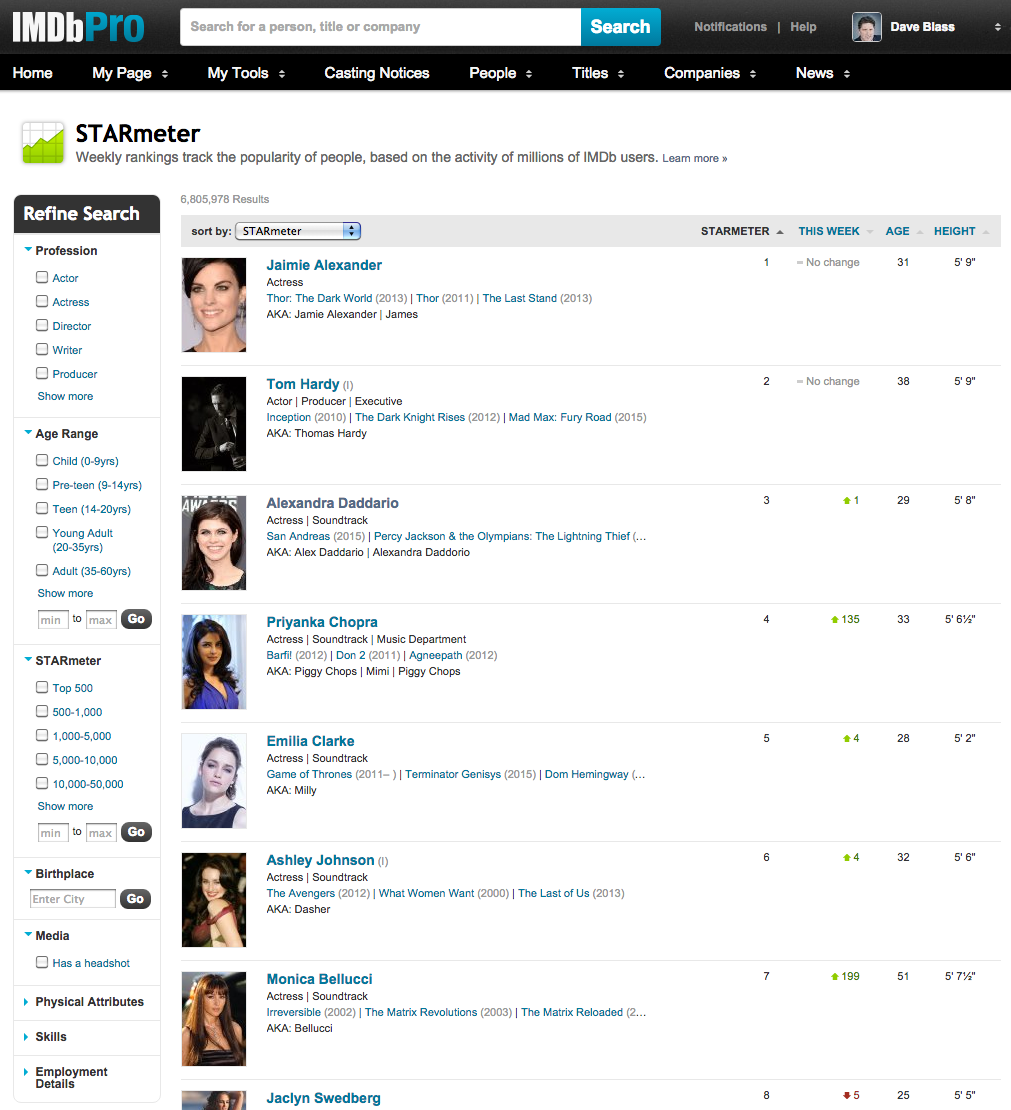The height and width of the screenshot is (1110, 1011).
Task: Open the sort by STARmeter dropdown
Action: tap(298, 231)
